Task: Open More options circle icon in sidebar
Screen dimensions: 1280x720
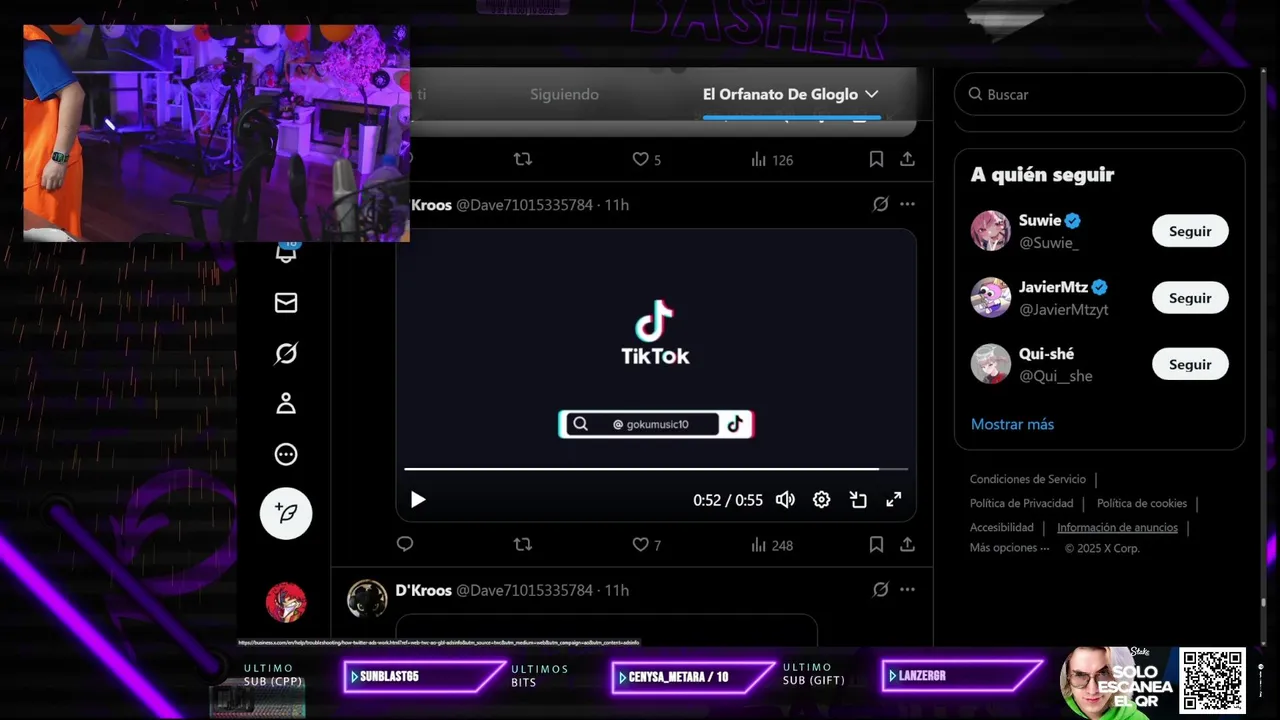Action: [x=286, y=455]
